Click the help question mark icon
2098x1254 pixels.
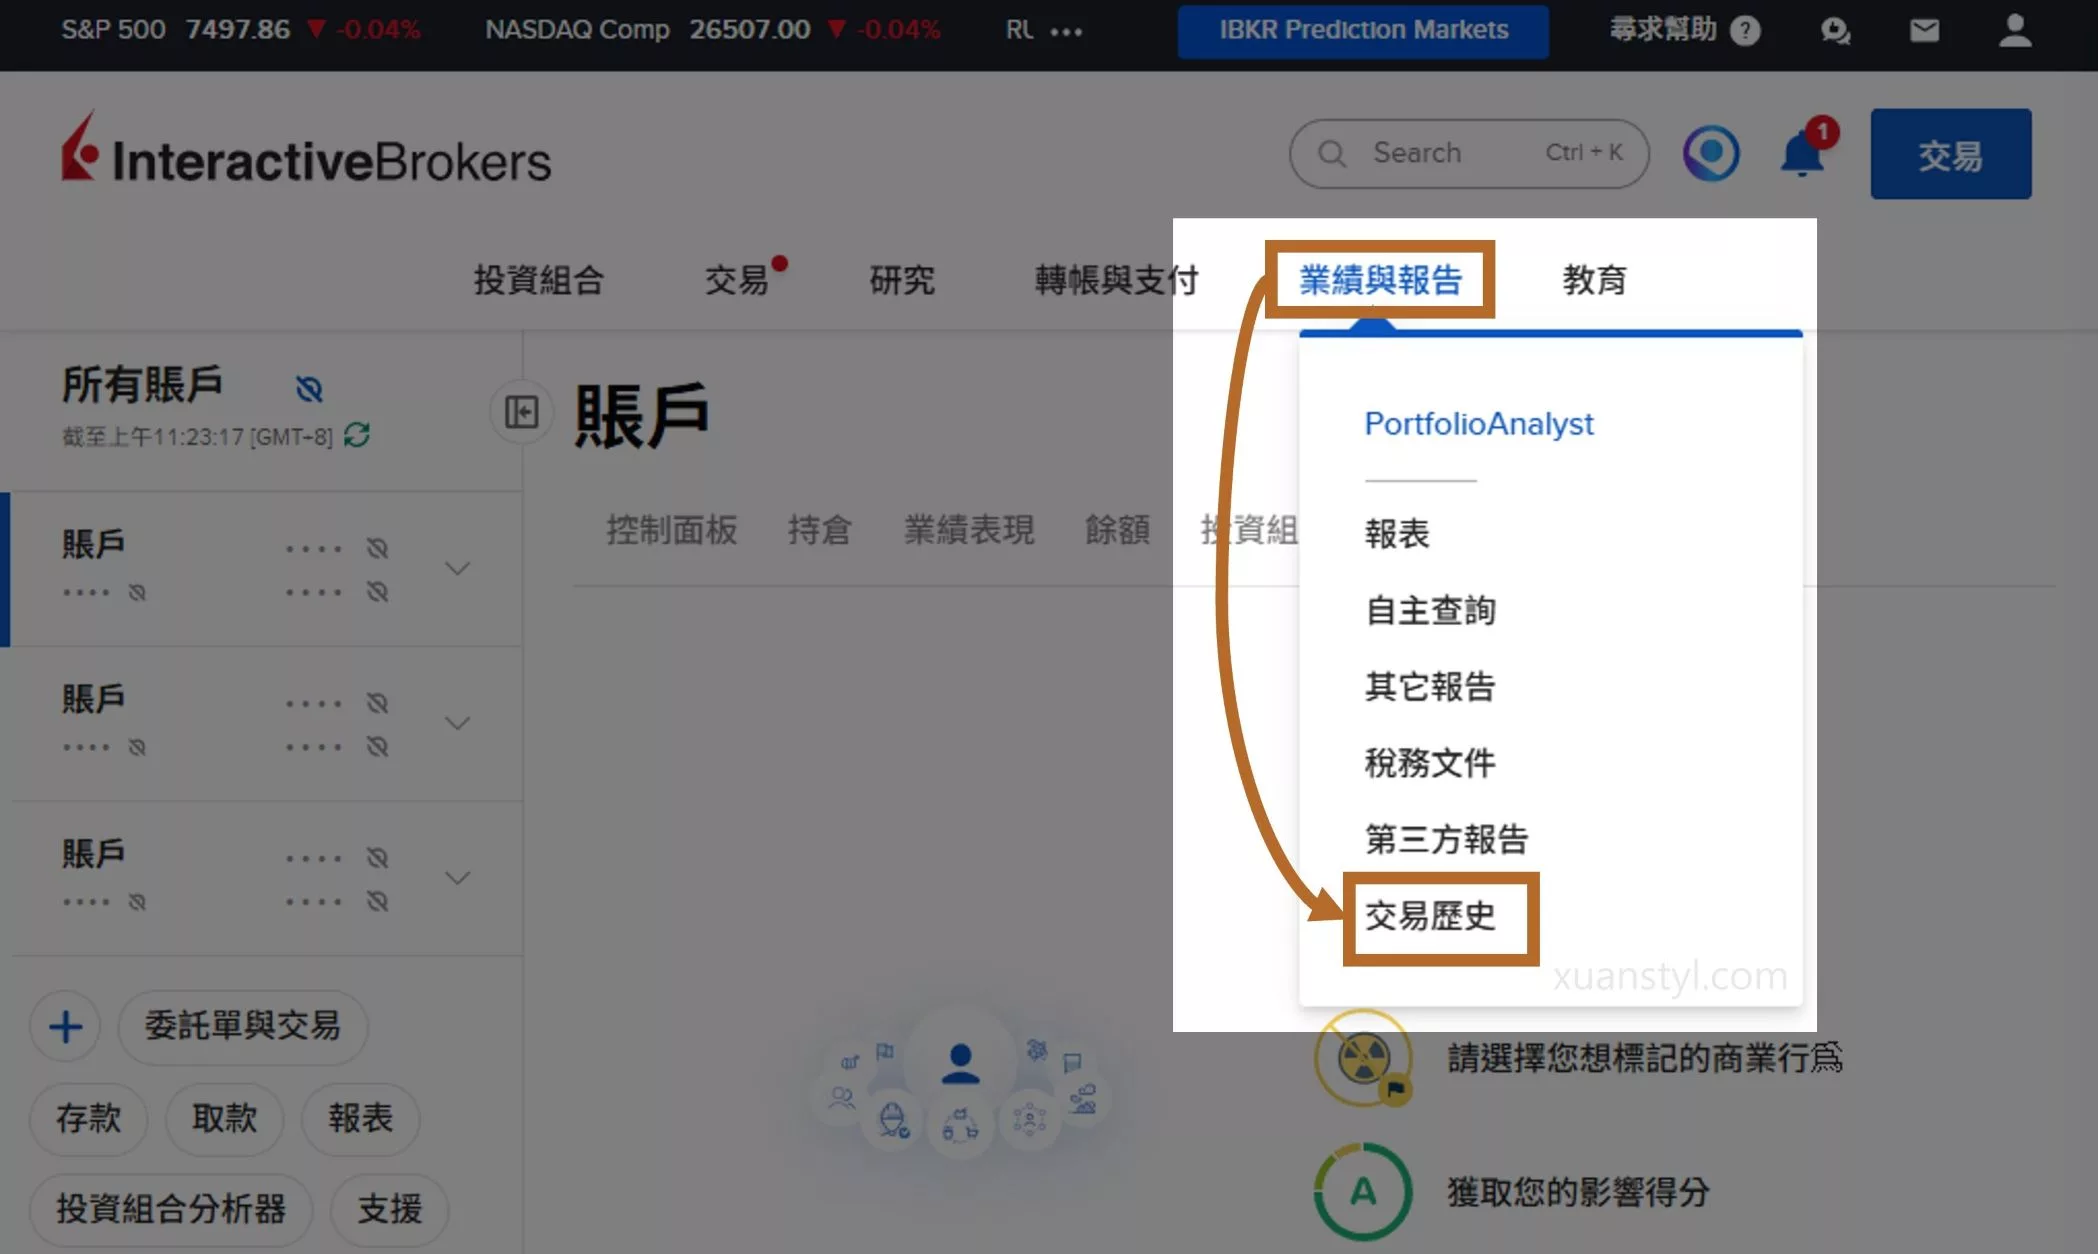click(1745, 31)
